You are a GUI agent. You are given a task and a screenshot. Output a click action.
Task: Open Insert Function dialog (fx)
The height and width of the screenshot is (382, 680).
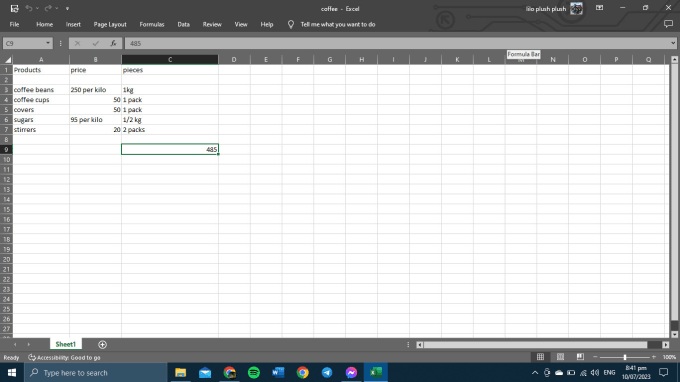tap(113, 43)
